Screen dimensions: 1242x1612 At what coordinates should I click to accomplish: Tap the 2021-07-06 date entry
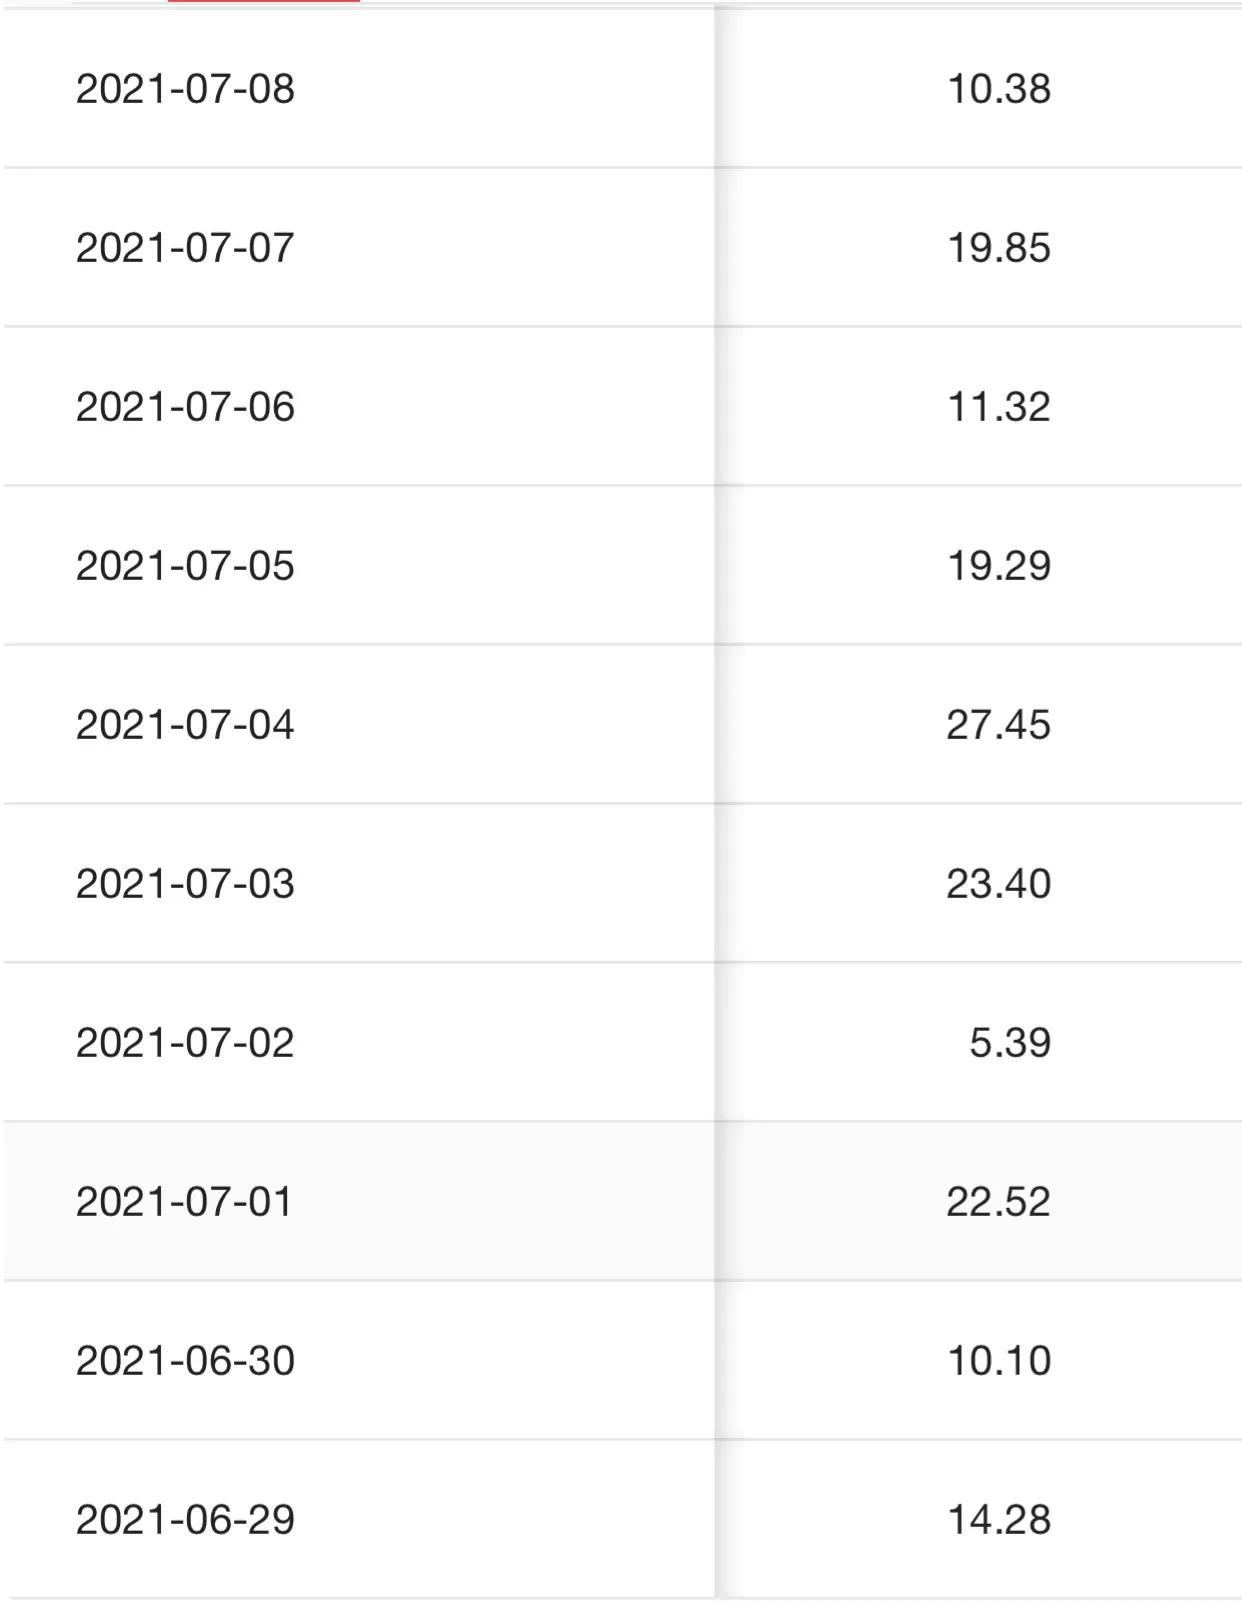point(185,406)
